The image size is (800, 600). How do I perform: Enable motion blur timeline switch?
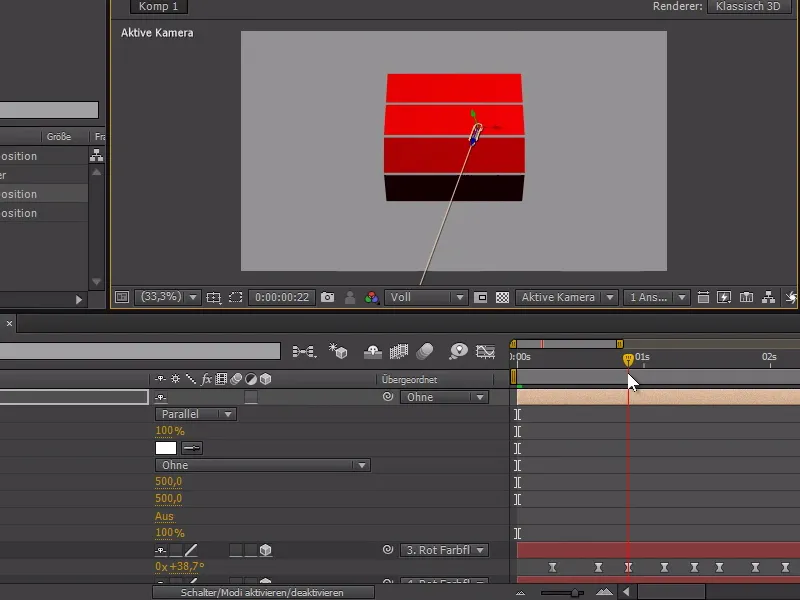point(424,351)
